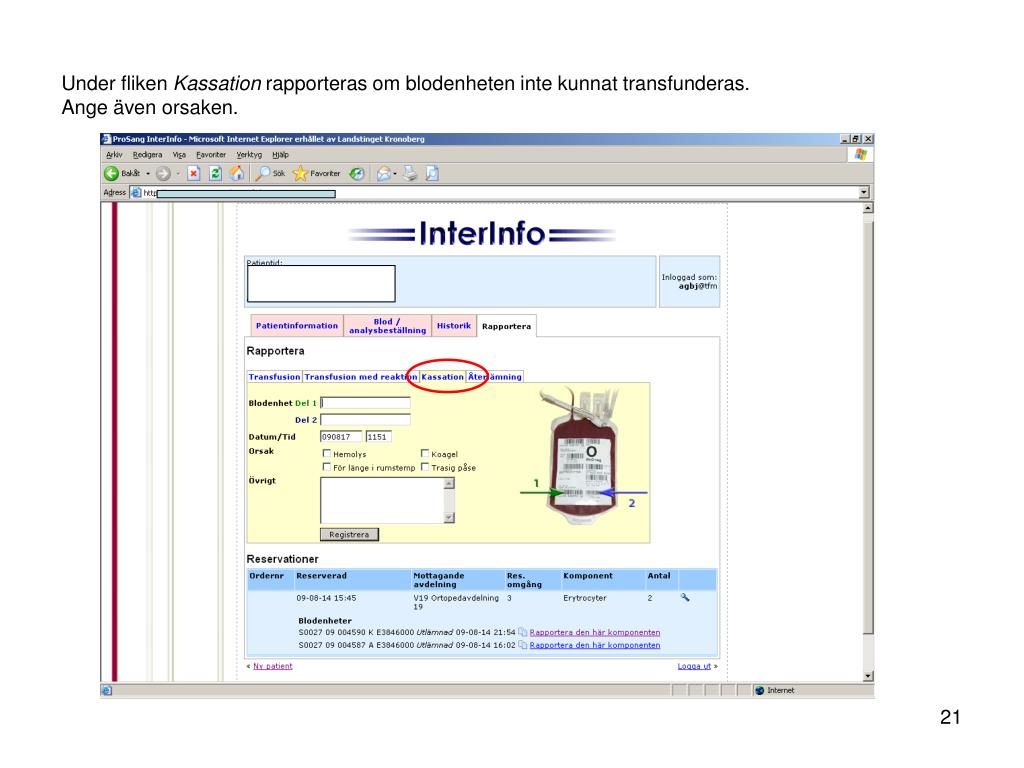
Task: Click the date field showing 090817
Action: click(x=341, y=437)
